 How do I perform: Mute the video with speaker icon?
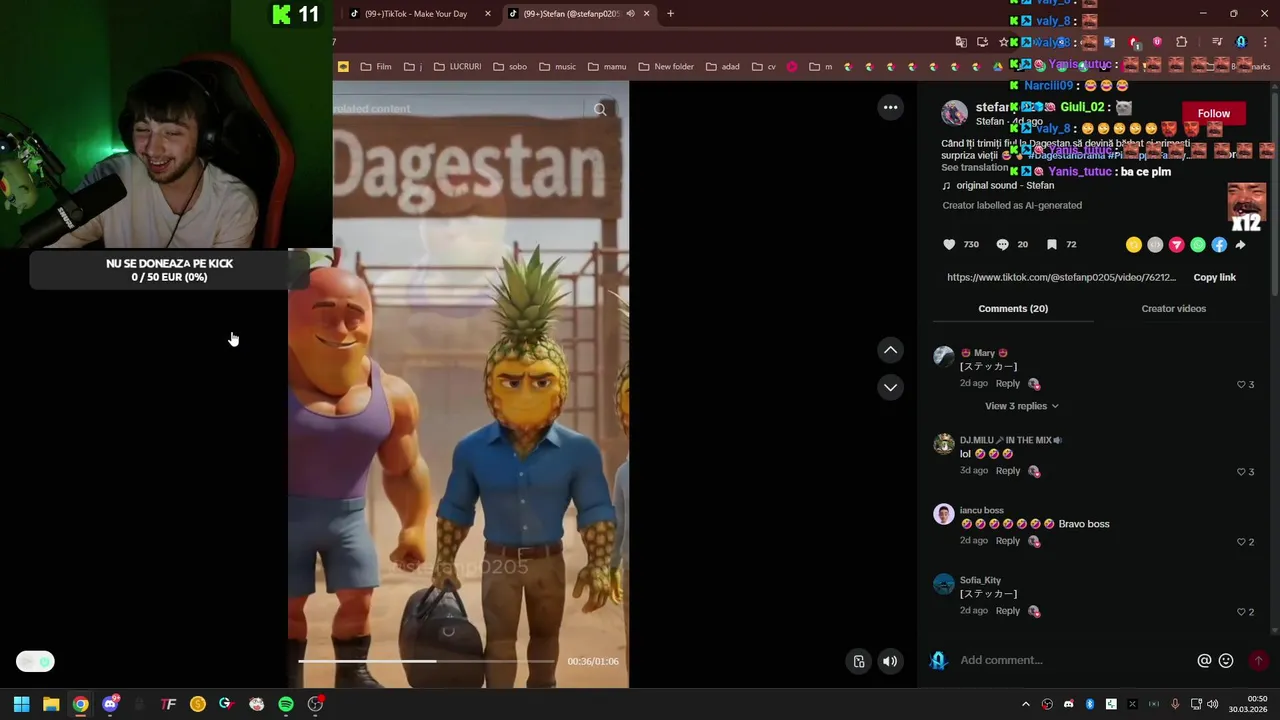pyautogui.click(x=890, y=661)
